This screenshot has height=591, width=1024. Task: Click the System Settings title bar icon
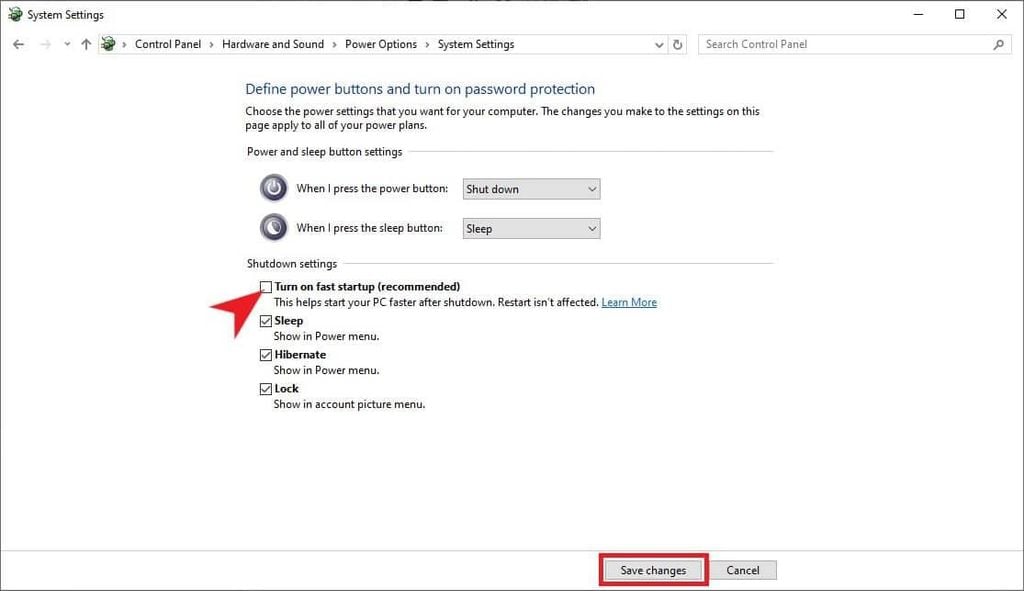pos(14,15)
